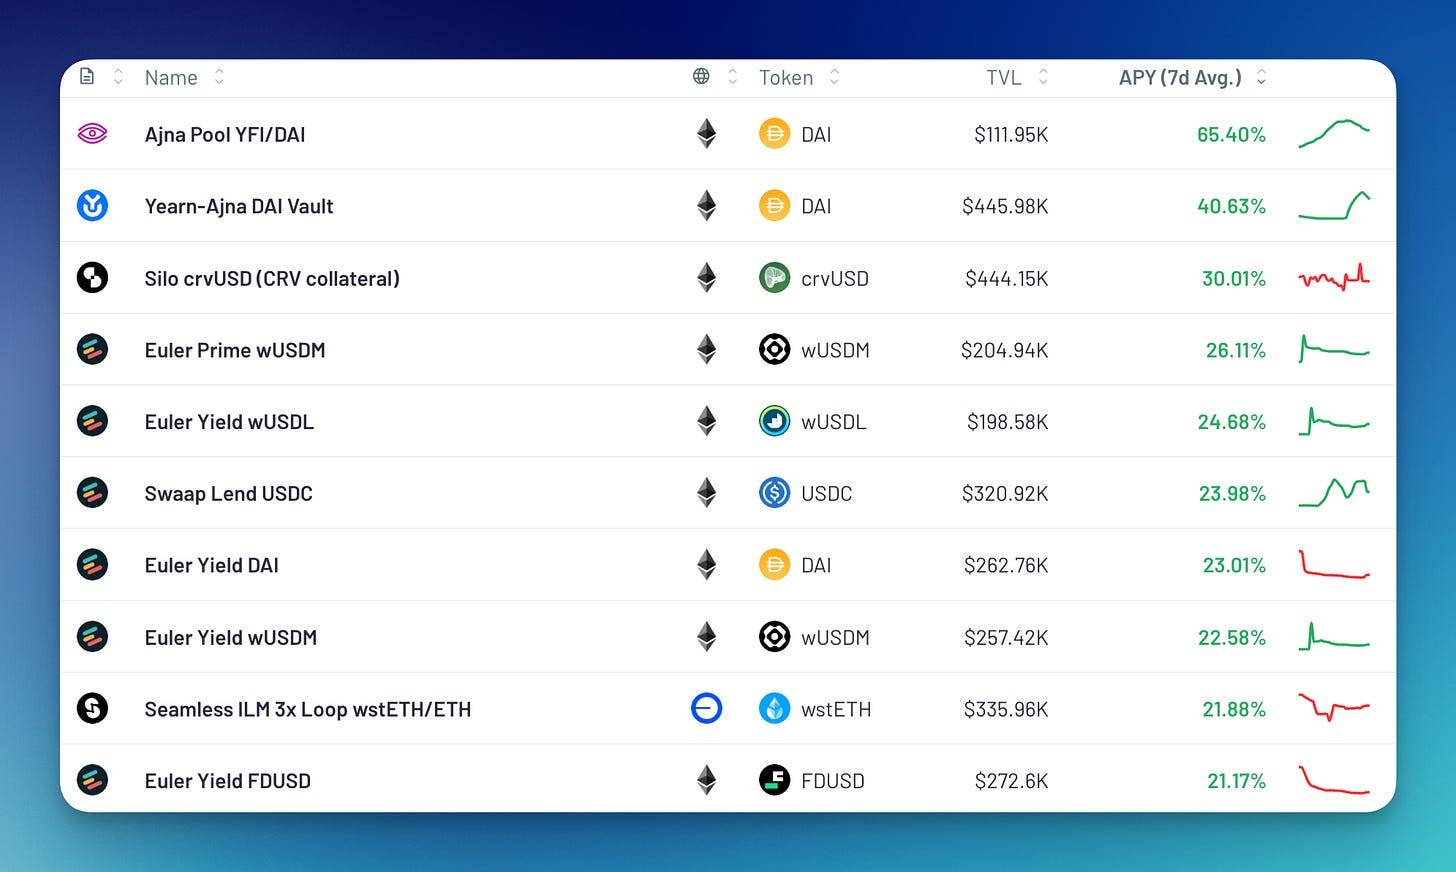Sort table using arrows beside Name

click(219, 76)
